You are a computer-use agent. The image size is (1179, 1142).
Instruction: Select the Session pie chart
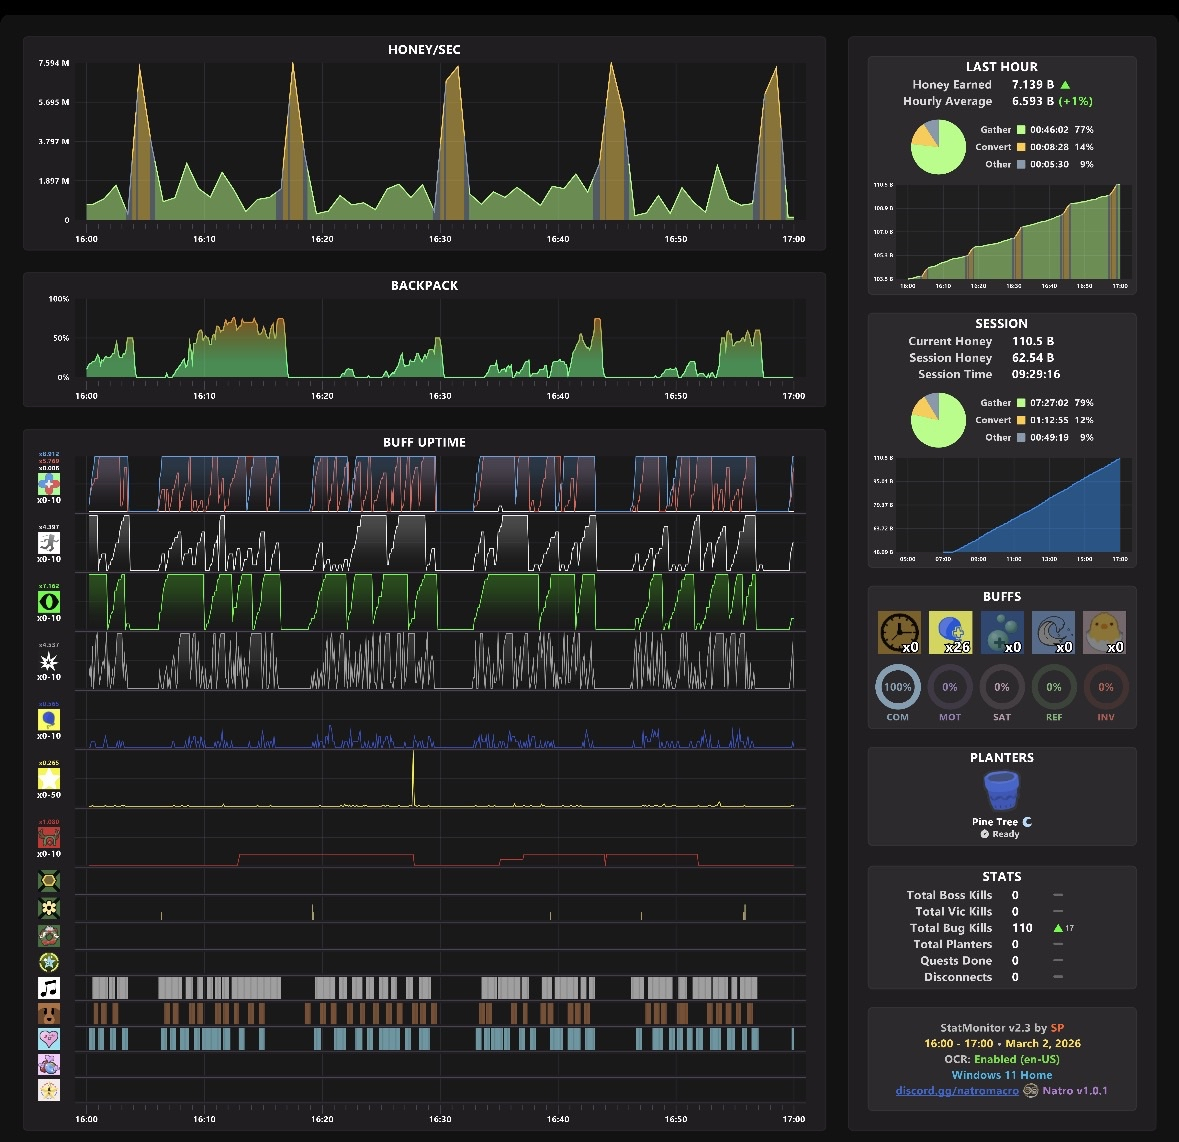coord(938,420)
